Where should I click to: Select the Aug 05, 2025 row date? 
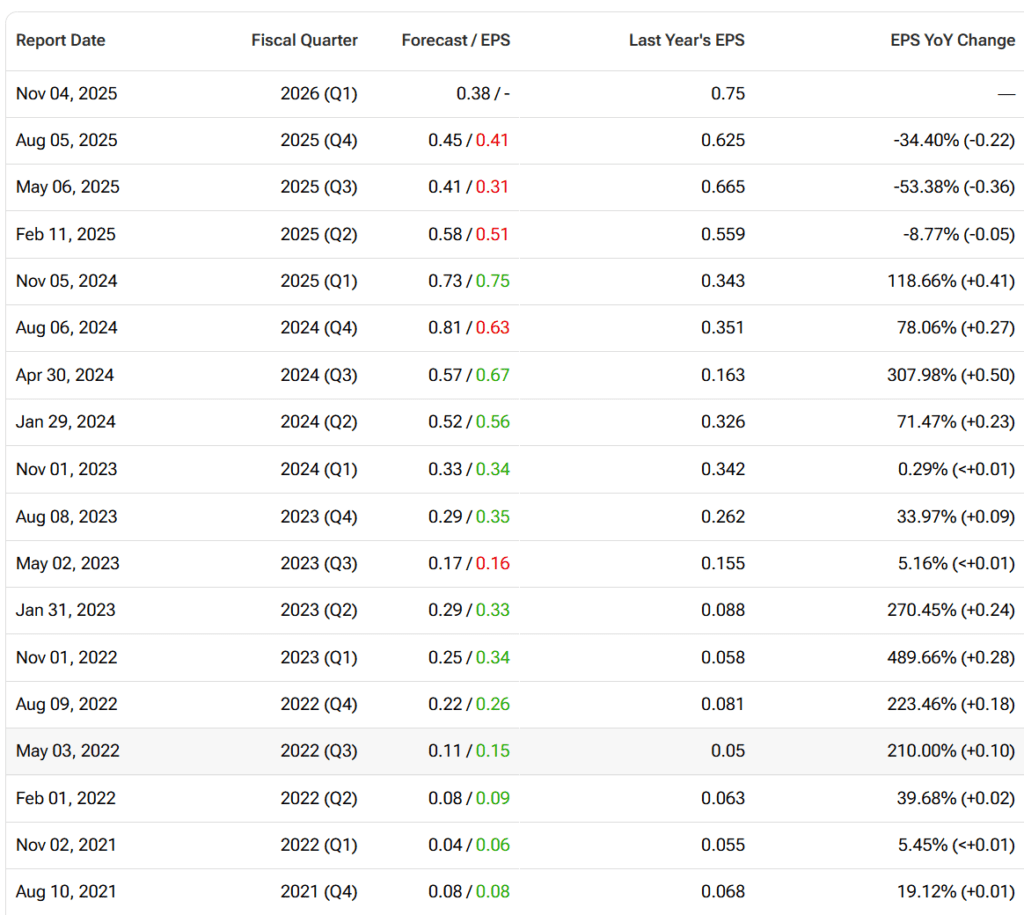click(66, 141)
